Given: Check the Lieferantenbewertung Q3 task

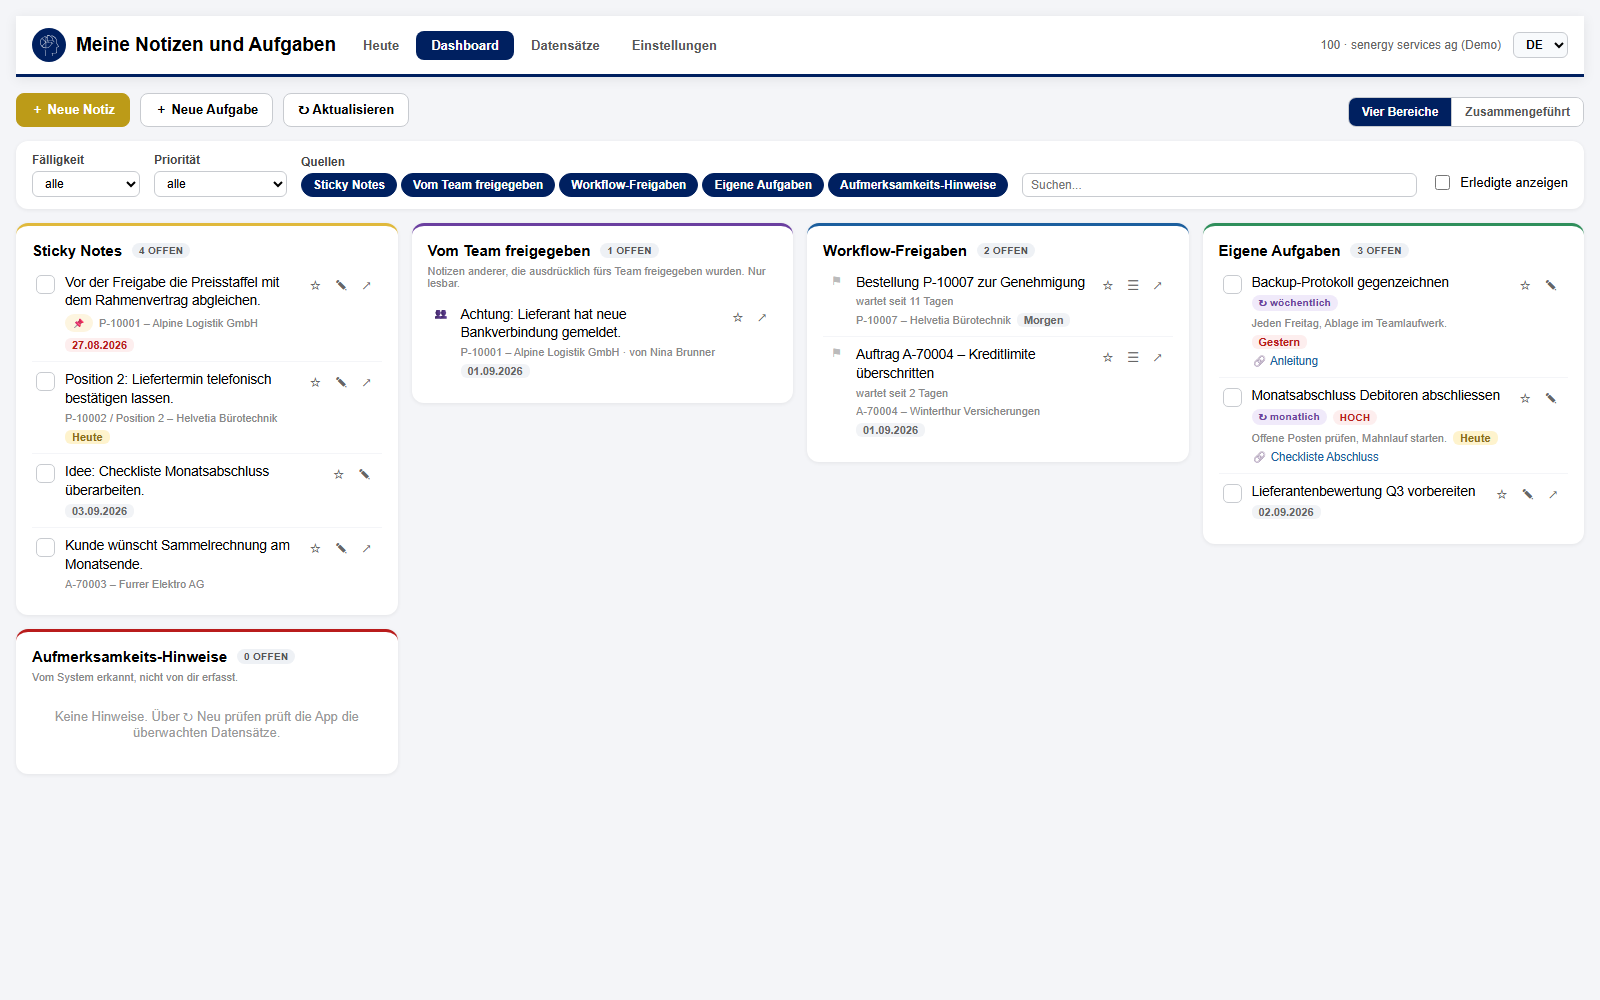Looking at the screenshot, I should click(x=1232, y=494).
